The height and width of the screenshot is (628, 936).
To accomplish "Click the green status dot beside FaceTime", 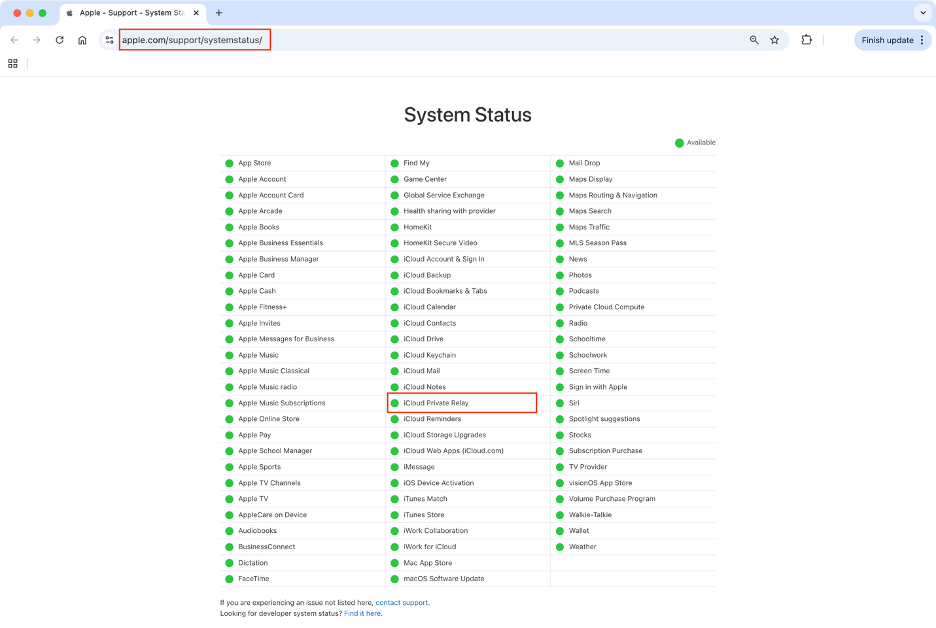I will click(x=230, y=578).
